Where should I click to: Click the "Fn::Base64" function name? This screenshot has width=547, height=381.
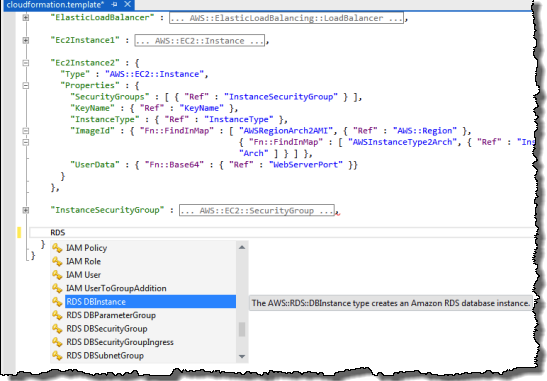coord(174,165)
